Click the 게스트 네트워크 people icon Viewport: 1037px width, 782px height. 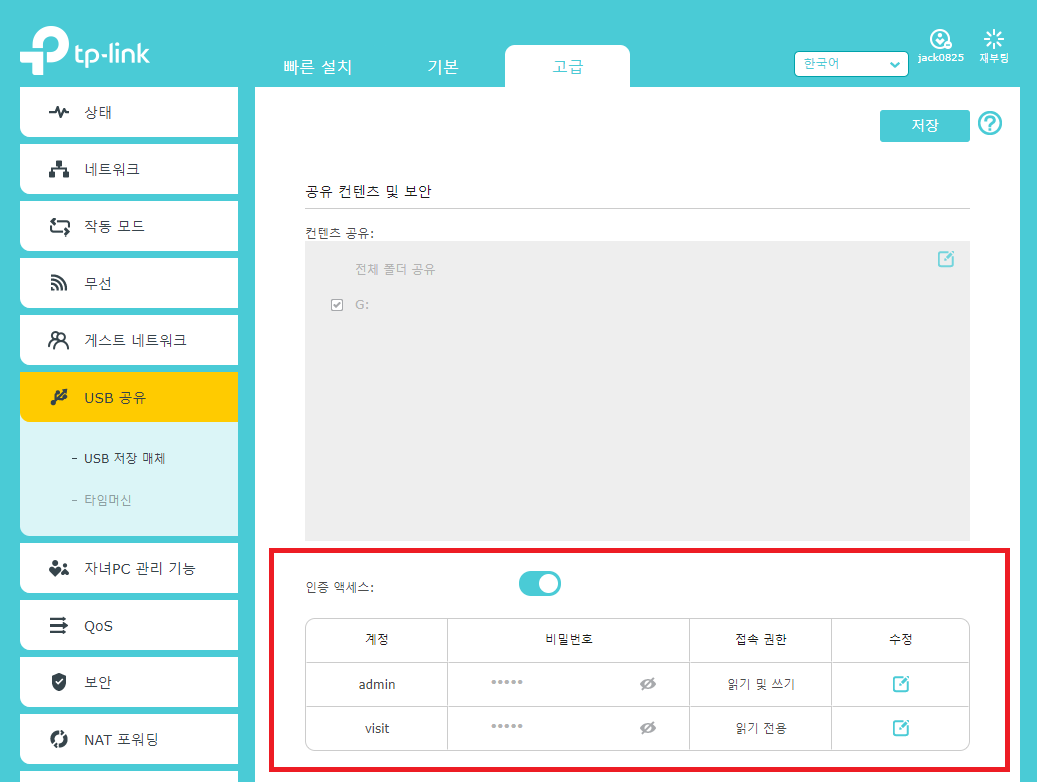[x=58, y=340]
